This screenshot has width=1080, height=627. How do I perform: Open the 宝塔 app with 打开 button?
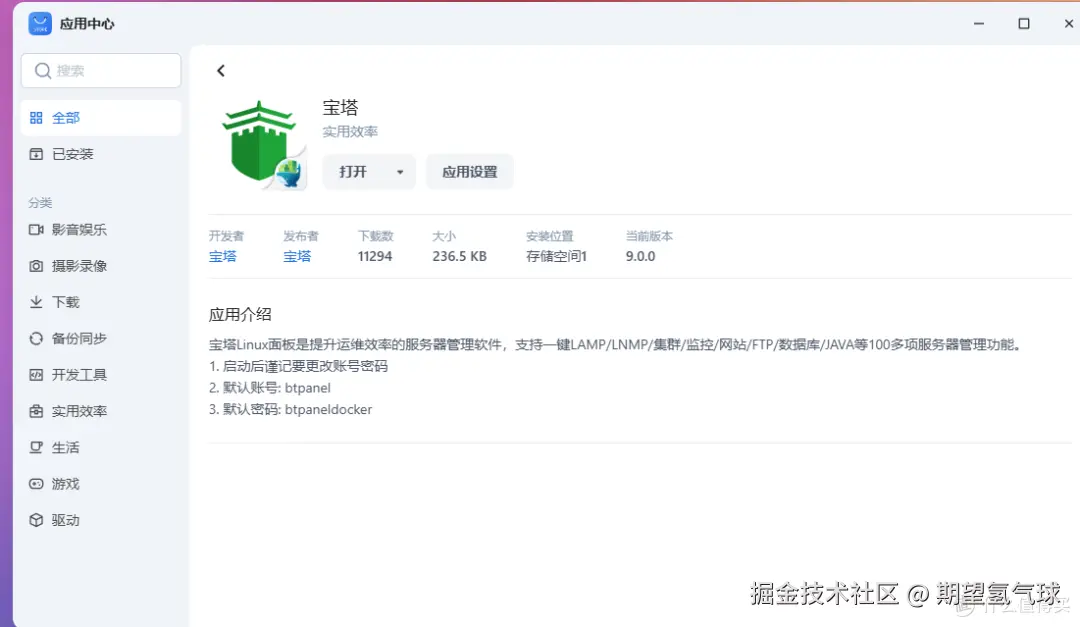(353, 172)
